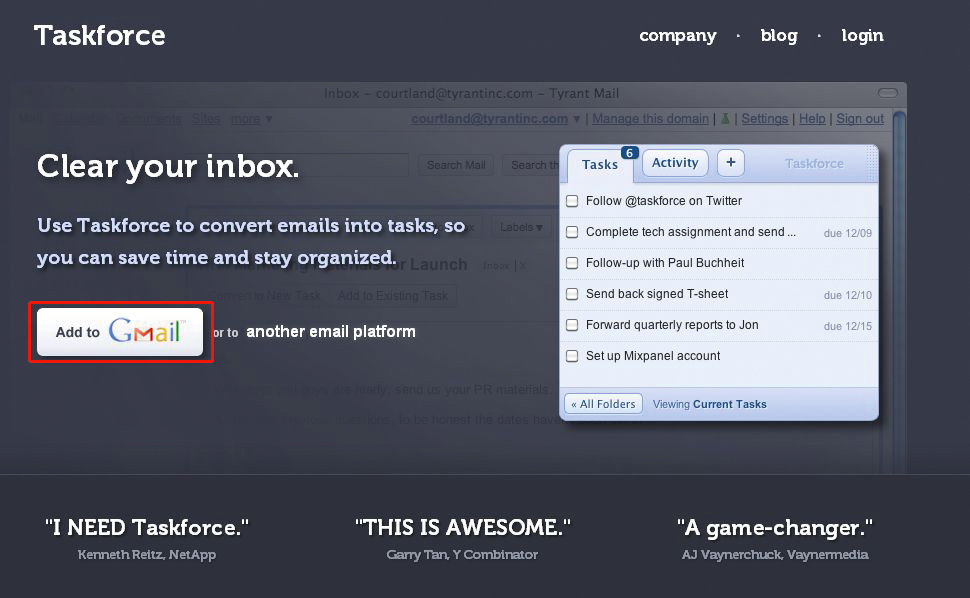The height and width of the screenshot is (598, 970).
Task: Switch to the Activity tab
Action: coord(675,163)
